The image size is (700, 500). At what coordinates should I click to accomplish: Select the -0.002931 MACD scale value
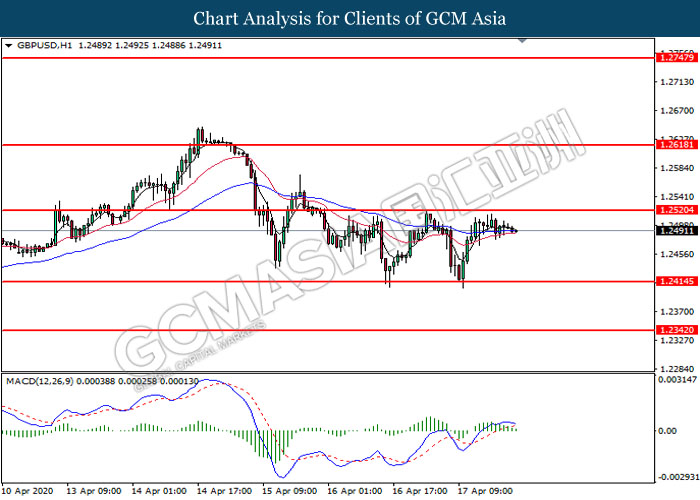click(x=677, y=477)
